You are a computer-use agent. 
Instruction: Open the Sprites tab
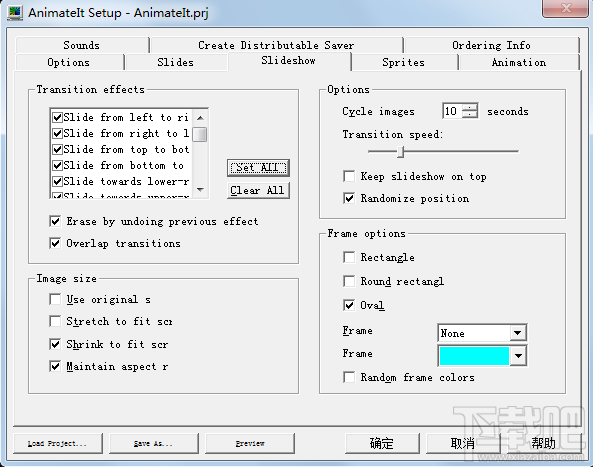[404, 62]
